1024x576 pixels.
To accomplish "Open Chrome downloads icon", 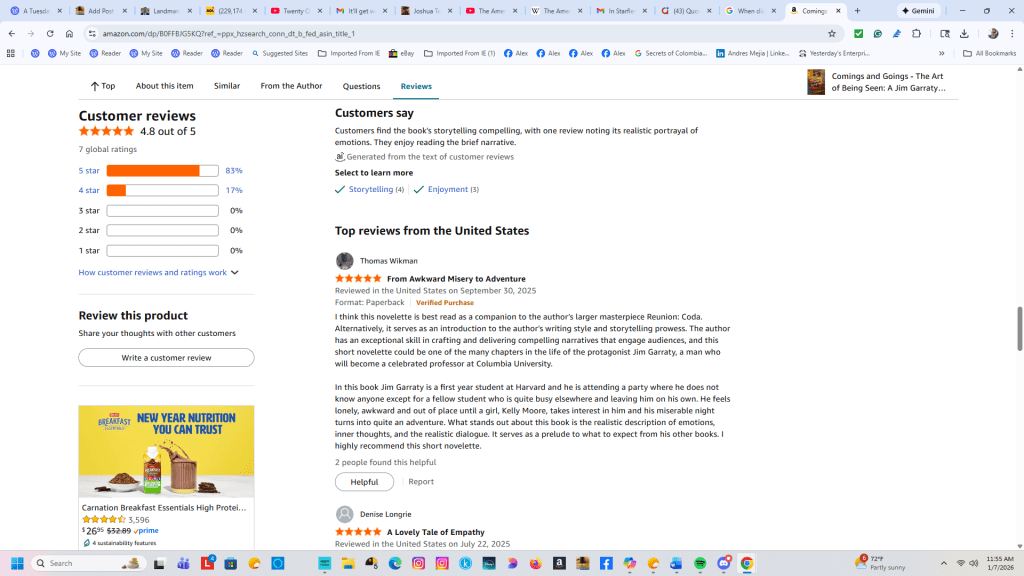I will (x=964, y=33).
